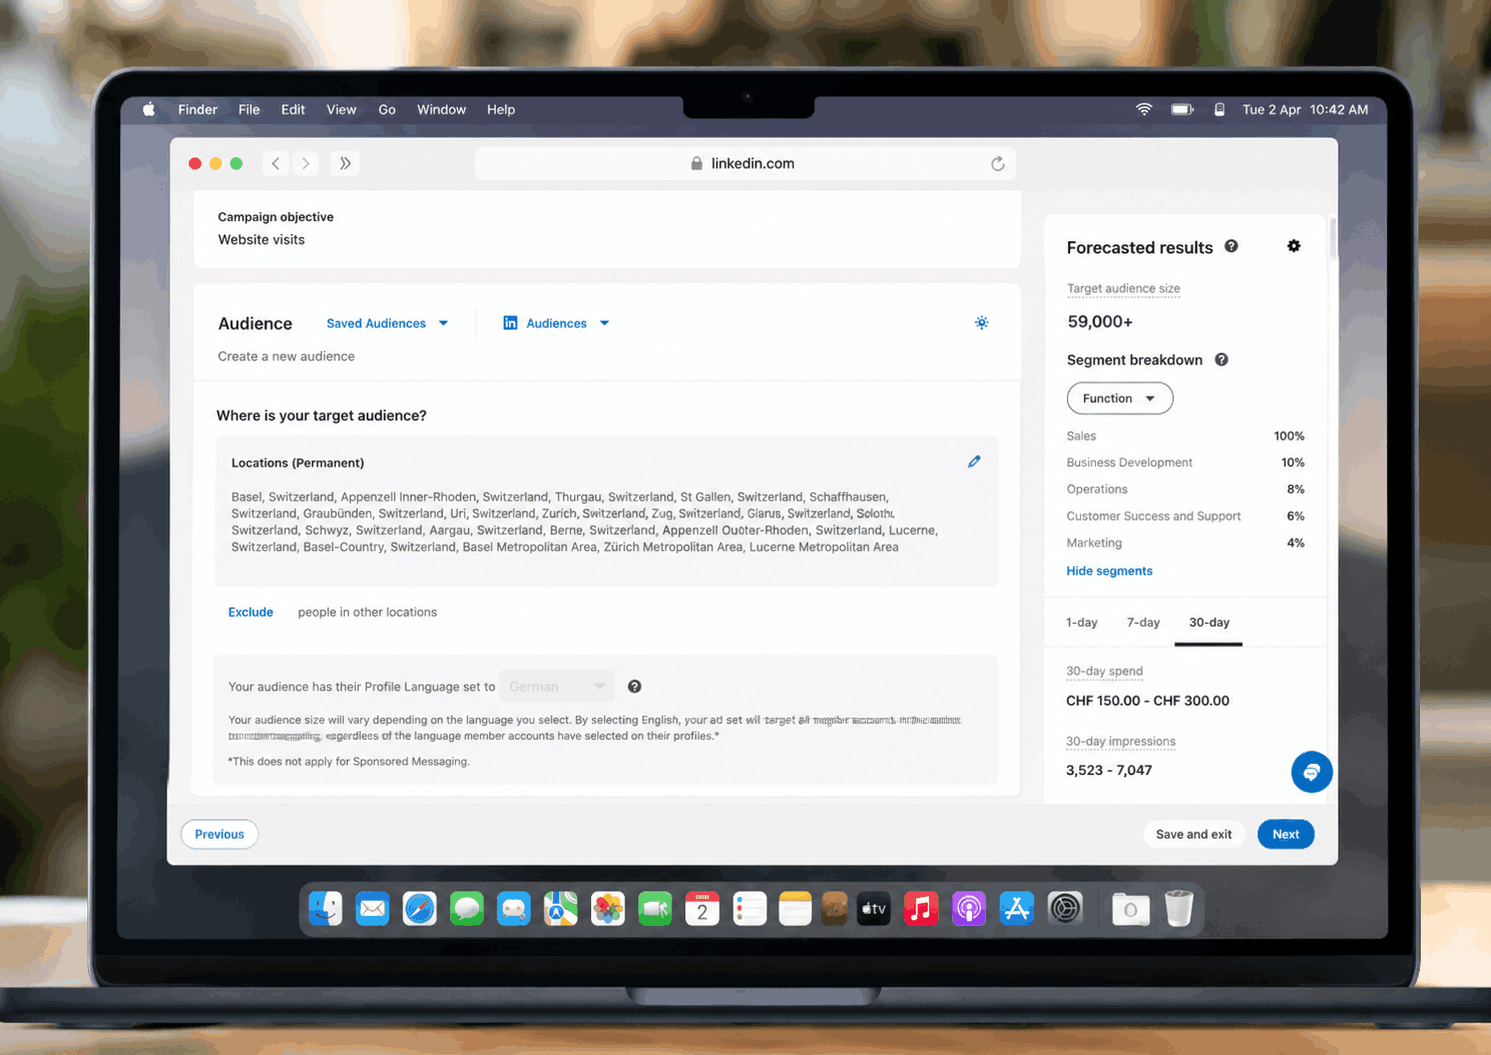The image size is (1491, 1055).
Task: Click the help icon beside Forecasted results
Action: tap(1231, 246)
